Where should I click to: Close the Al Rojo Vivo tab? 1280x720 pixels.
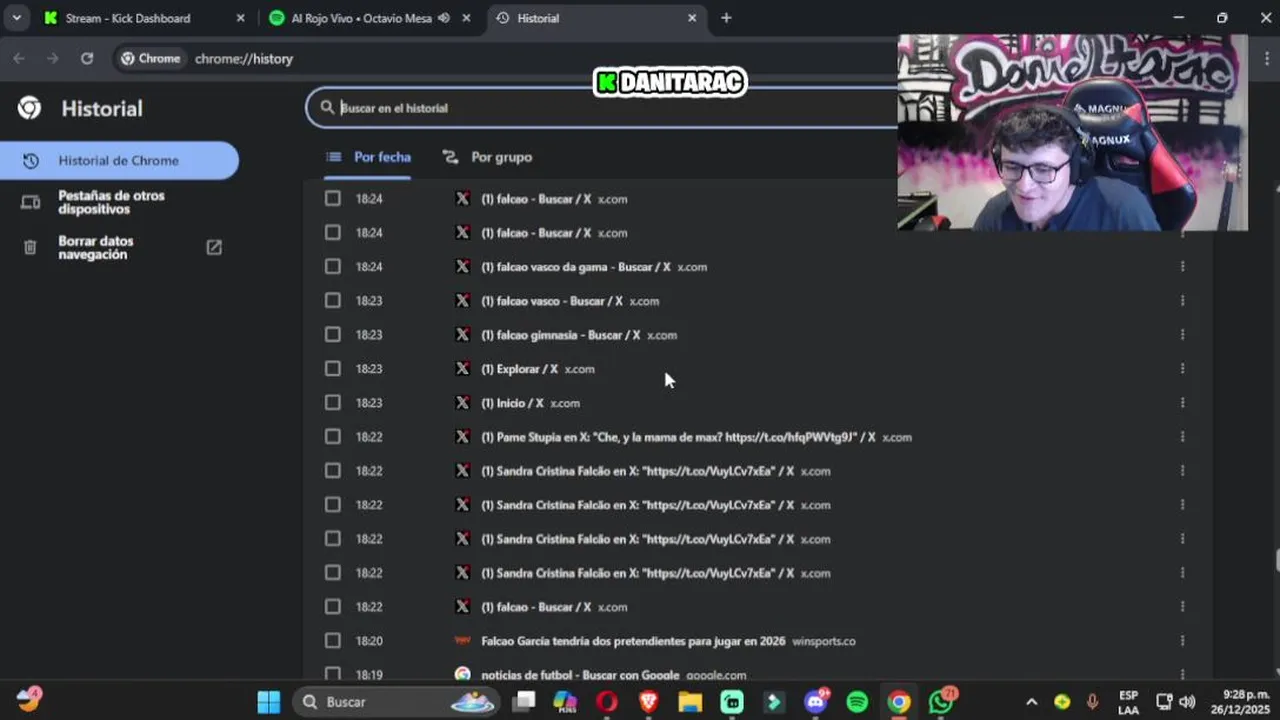point(466,18)
